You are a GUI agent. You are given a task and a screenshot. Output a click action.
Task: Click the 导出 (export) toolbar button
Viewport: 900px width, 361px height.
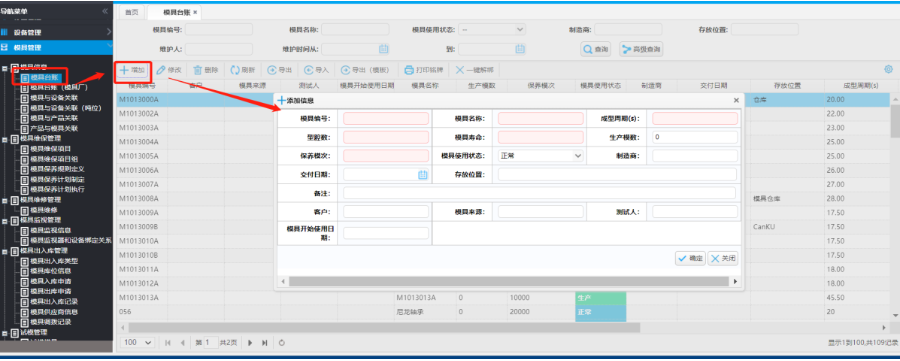point(280,70)
